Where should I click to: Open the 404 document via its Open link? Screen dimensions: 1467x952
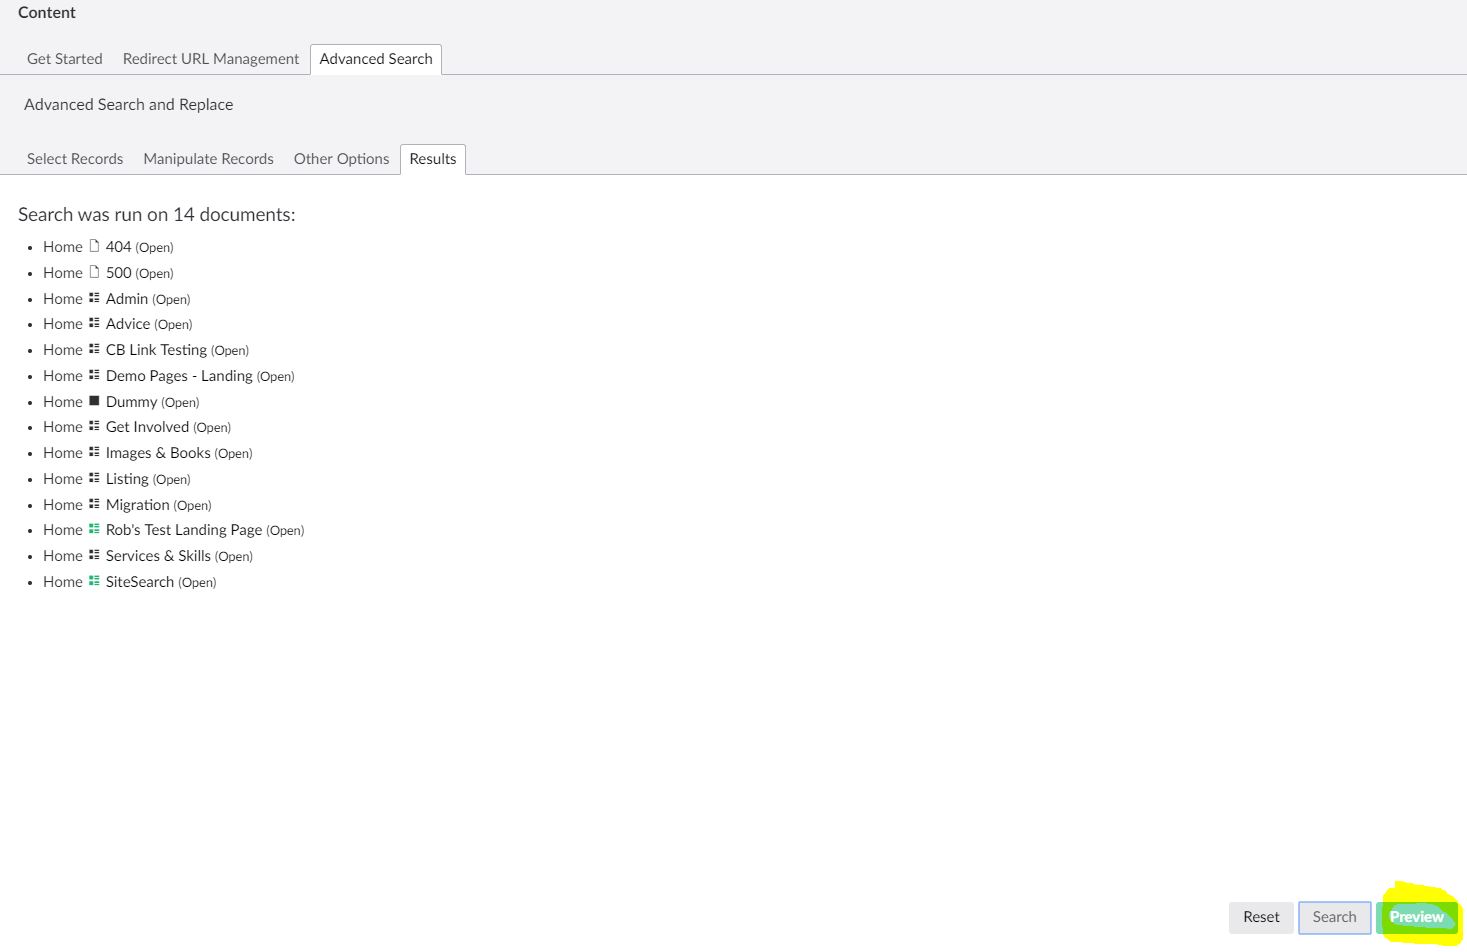coord(154,246)
